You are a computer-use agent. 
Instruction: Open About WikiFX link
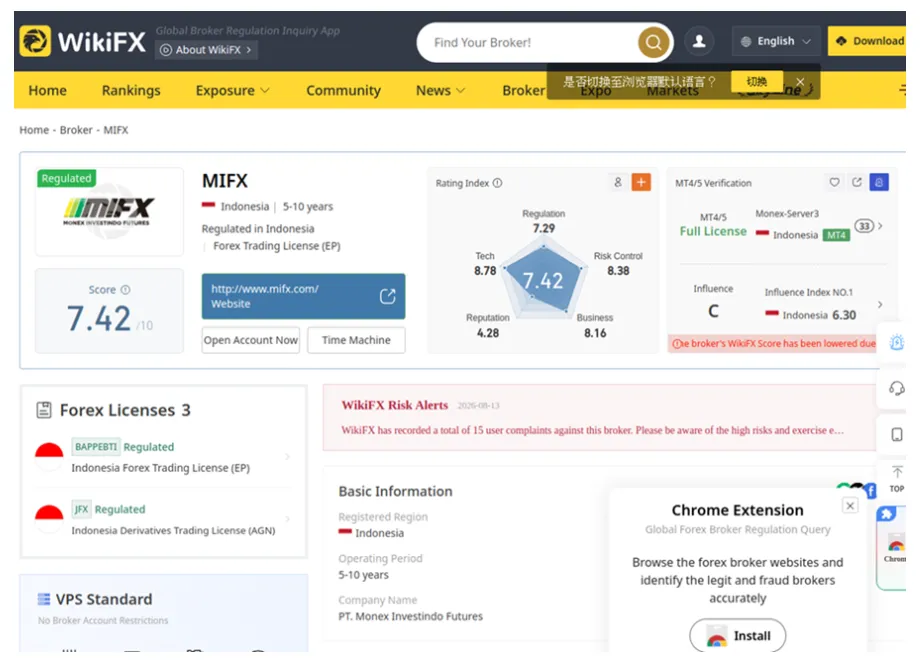pyautogui.click(x=207, y=50)
